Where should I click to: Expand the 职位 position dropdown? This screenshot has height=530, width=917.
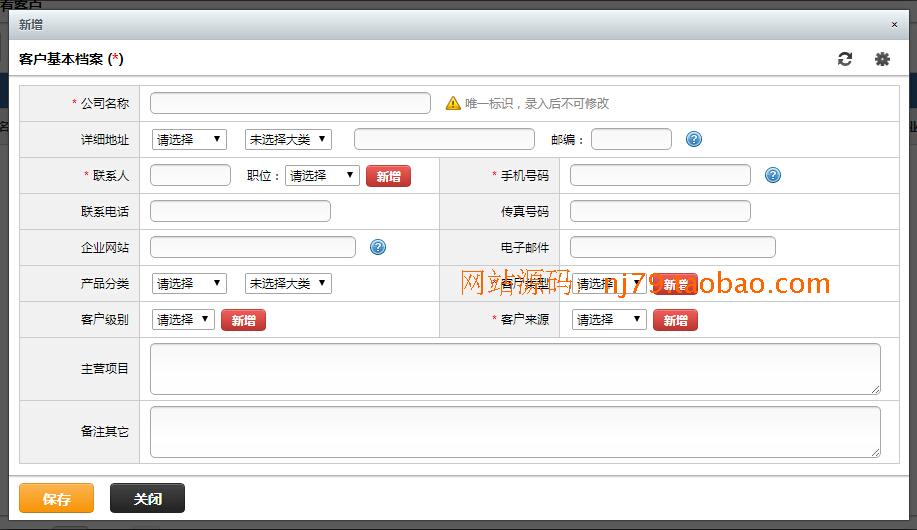pyautogui.click(x=322, y=175)
